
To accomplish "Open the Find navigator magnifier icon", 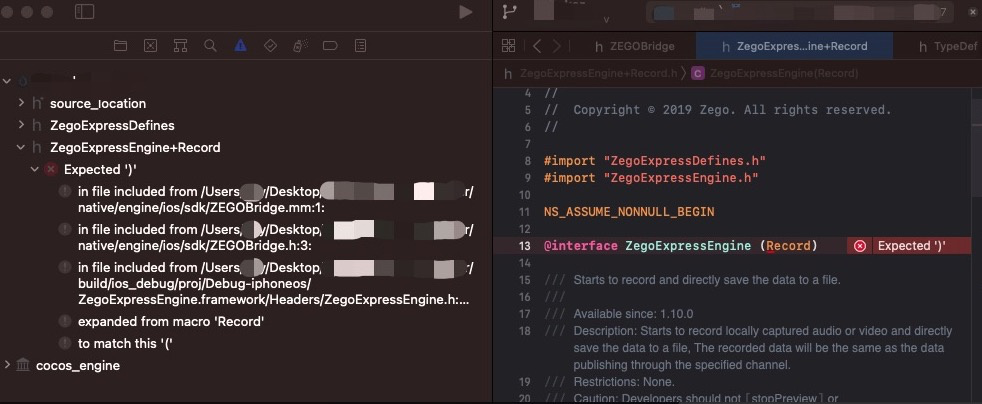I will point(210,45).
